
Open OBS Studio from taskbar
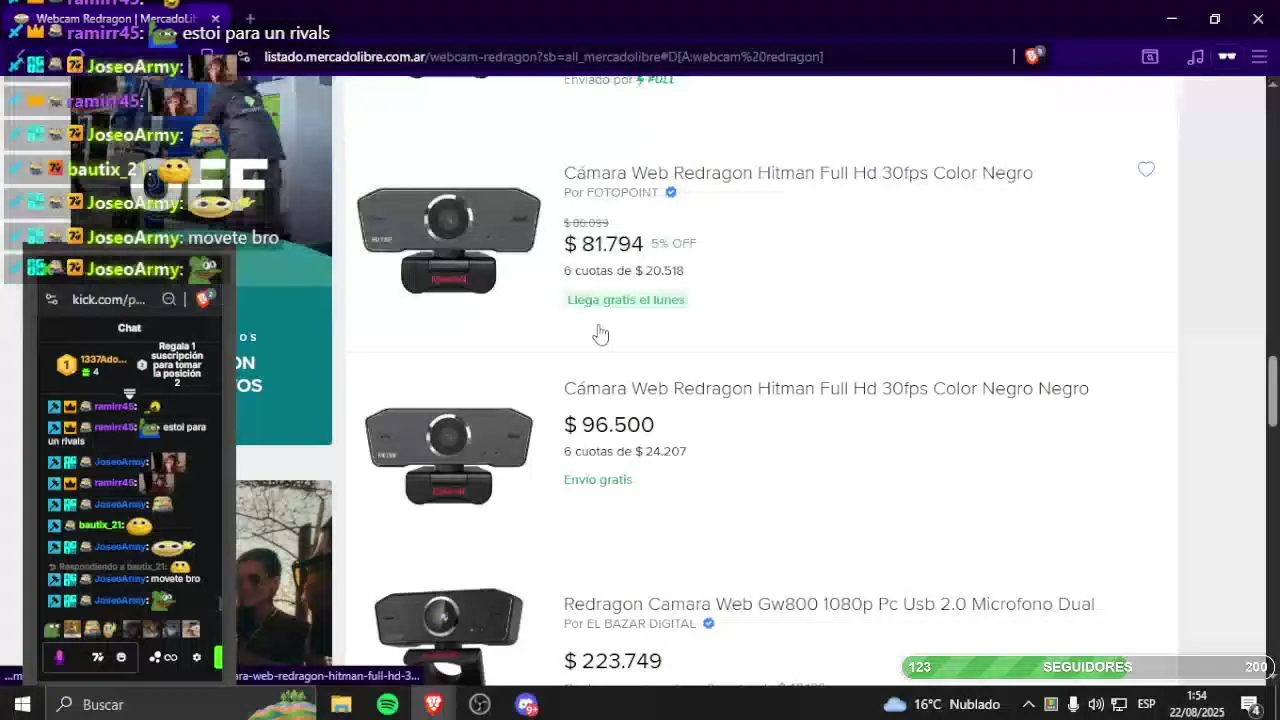point(480,704)
